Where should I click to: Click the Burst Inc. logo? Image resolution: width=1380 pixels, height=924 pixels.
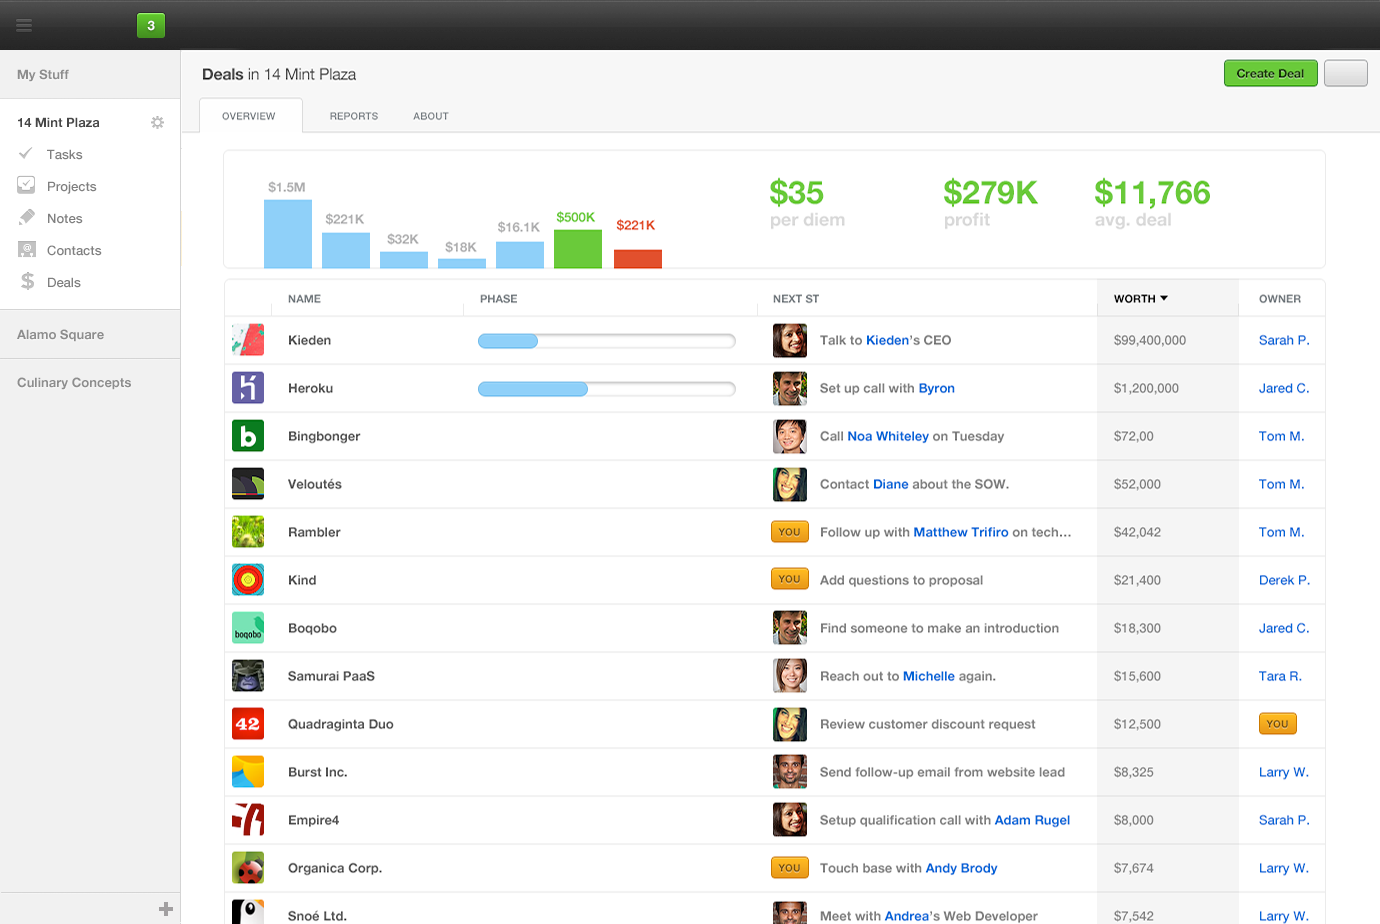click(248, 772)
